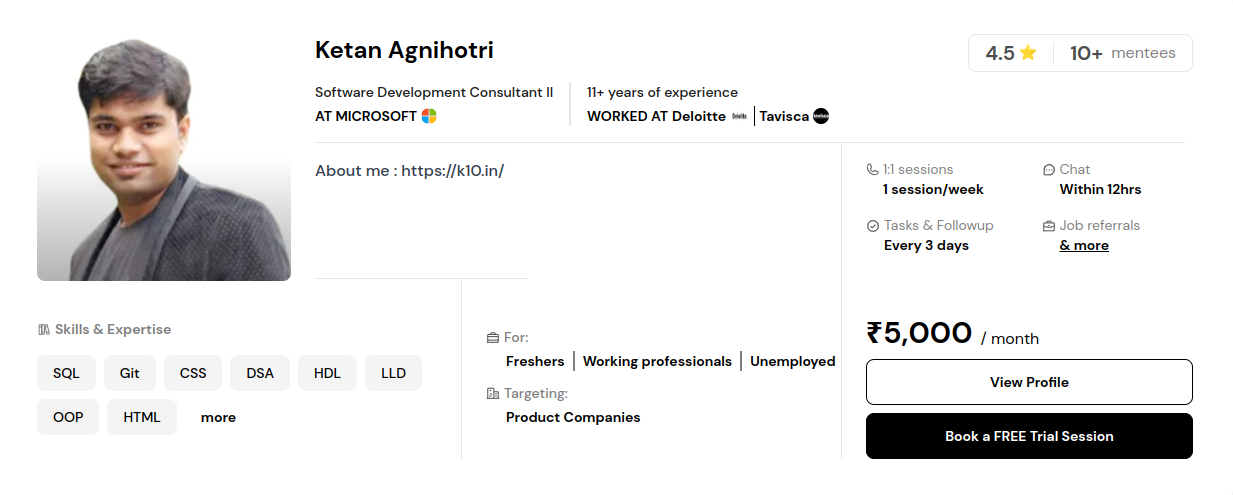Select the DSA skill tag
This screenshot has height=495, width=1233.
[x=260, y=373]
